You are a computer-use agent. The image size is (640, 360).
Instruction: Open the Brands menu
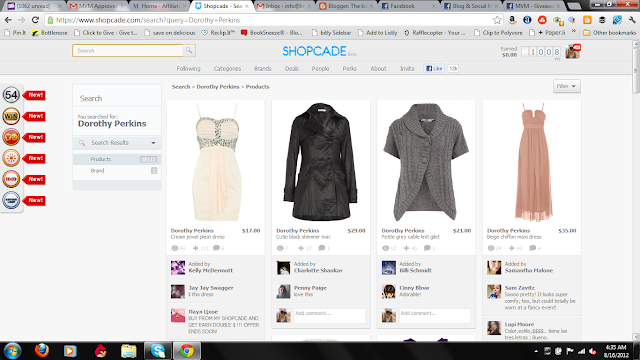tap(262, 69)
